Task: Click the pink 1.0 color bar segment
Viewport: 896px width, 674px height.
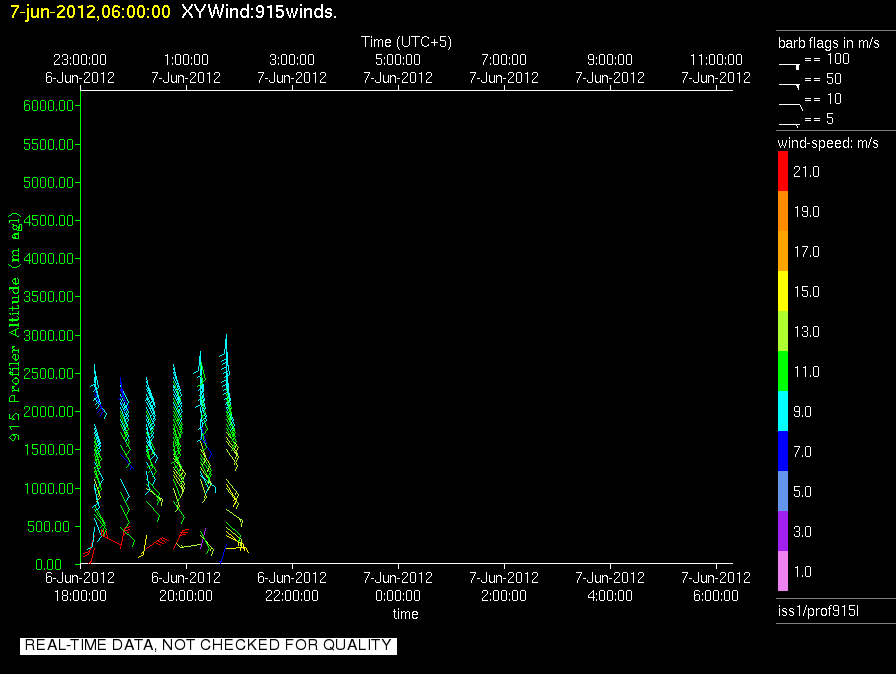Action: (783, 572)
